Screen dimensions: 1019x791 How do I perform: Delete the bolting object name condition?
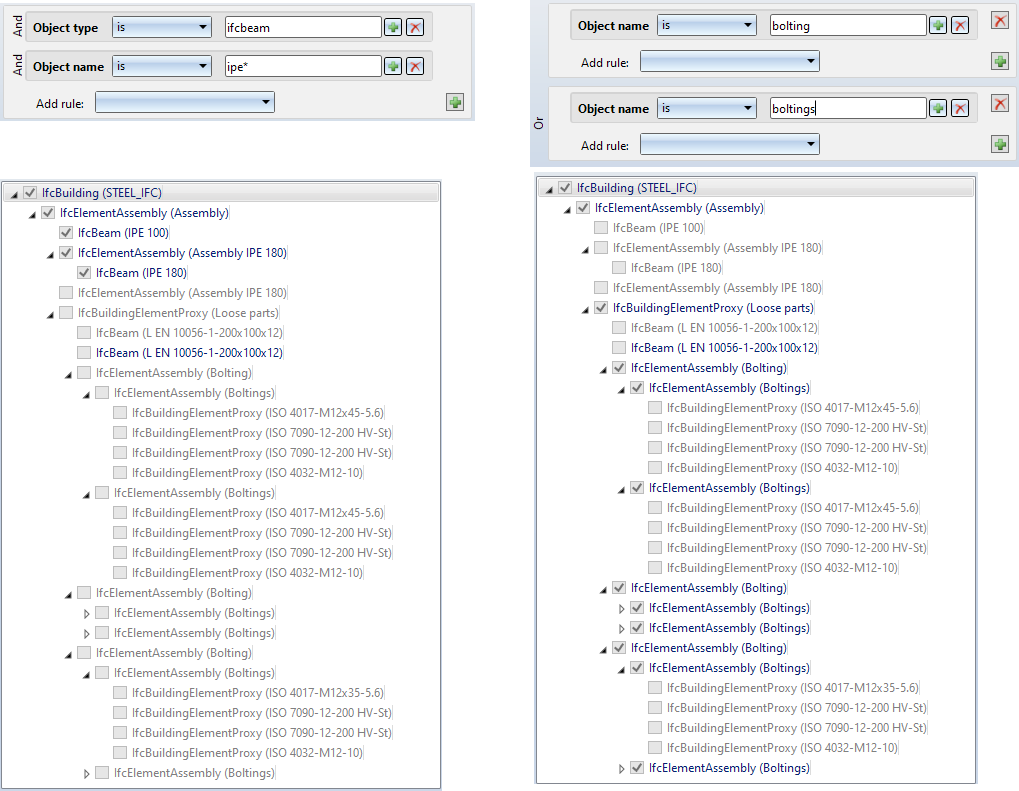pyautogui.click(x=960, y=25)
